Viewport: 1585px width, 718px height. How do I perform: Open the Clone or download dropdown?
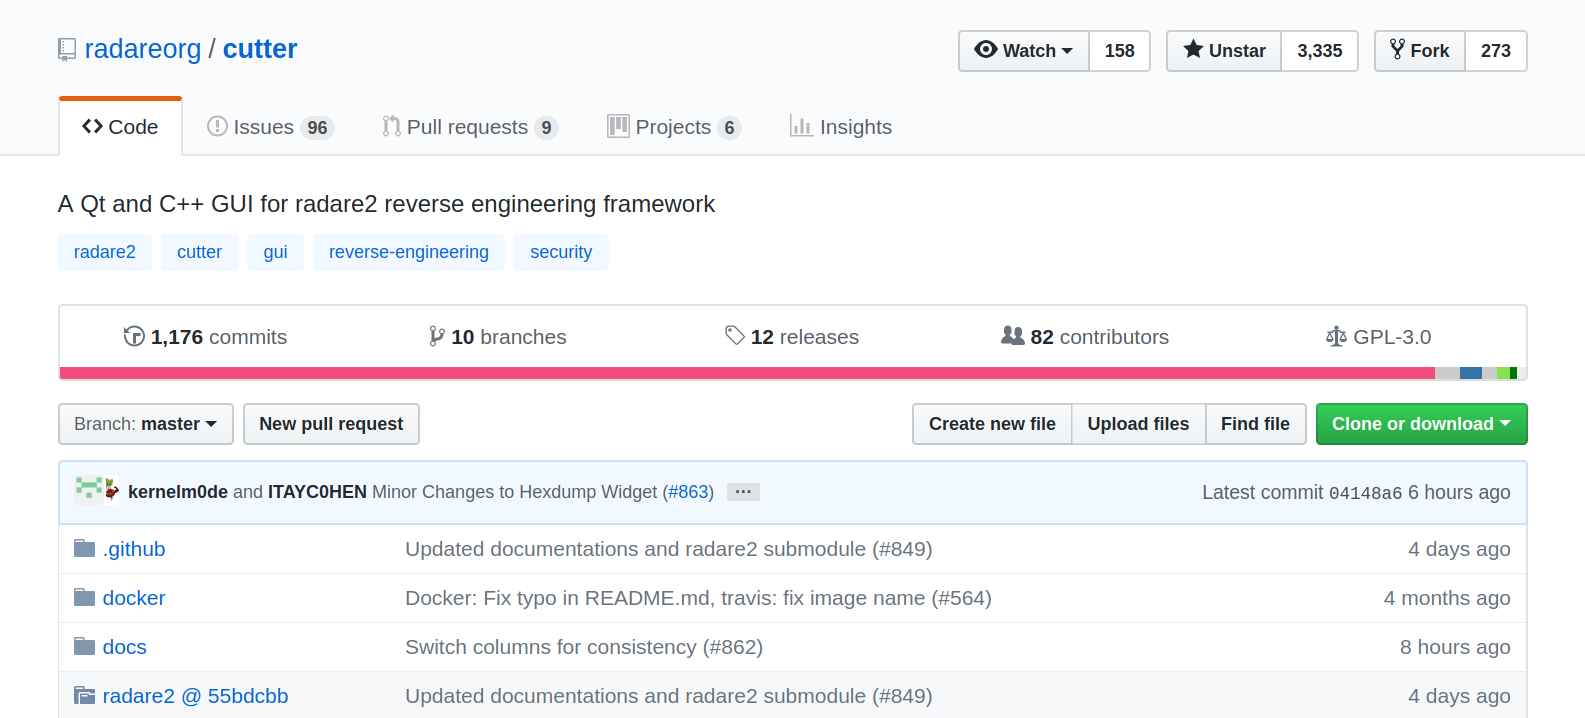tap(1421, 424)
